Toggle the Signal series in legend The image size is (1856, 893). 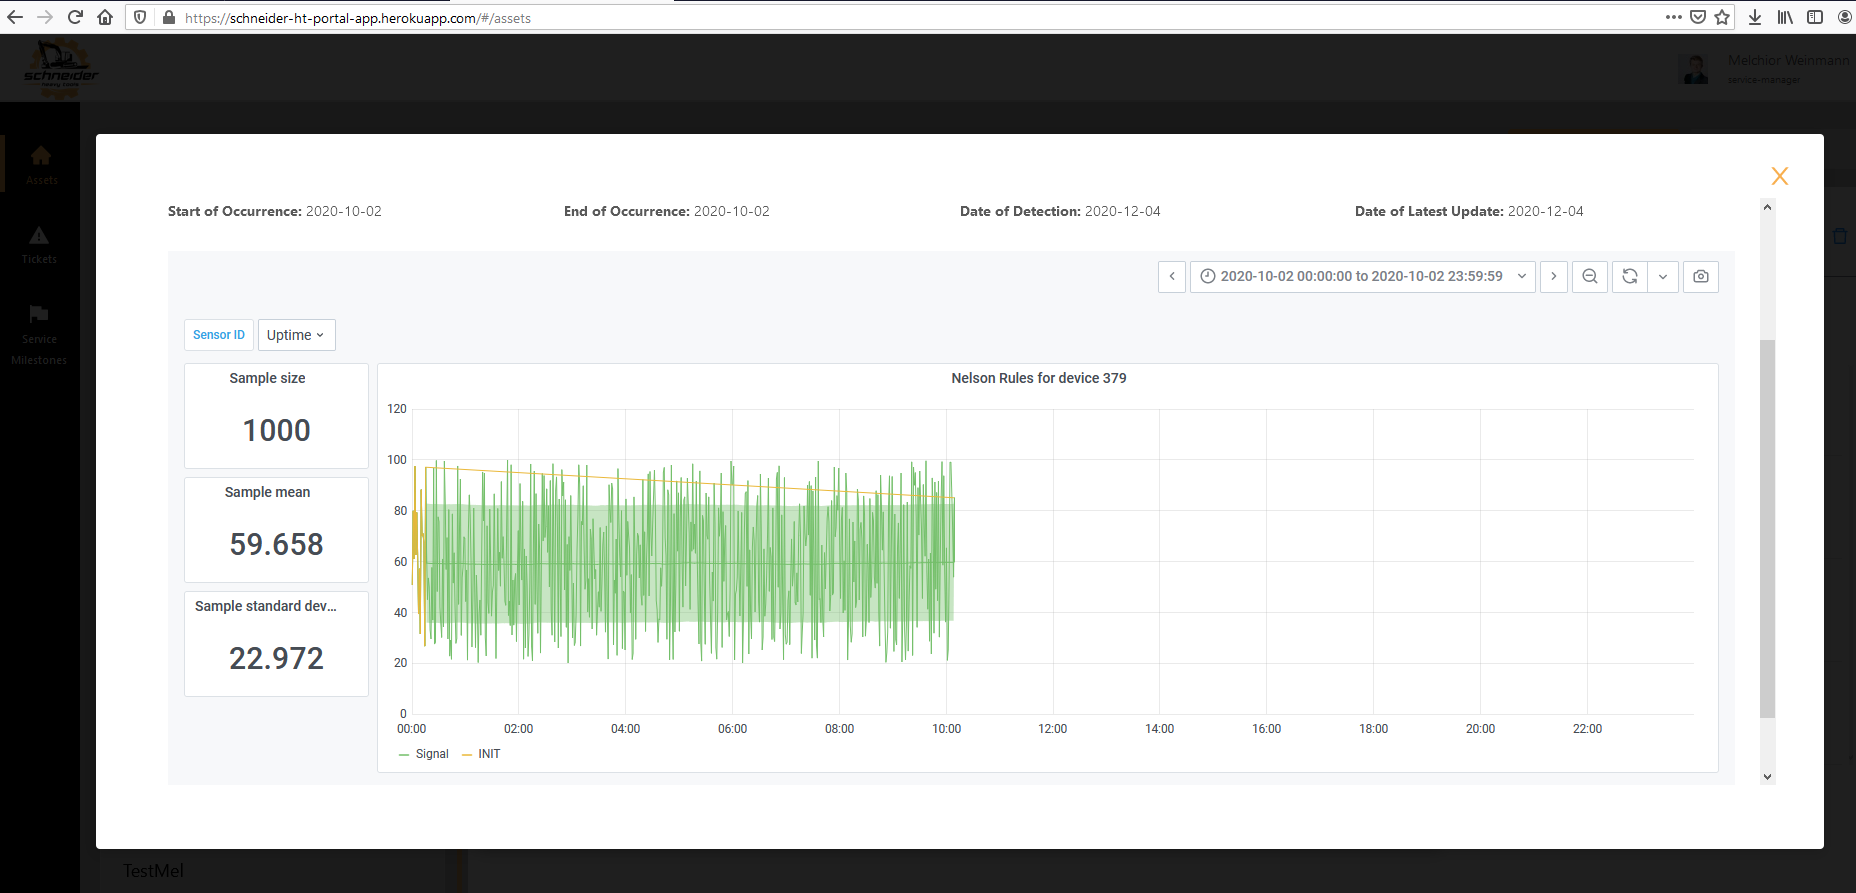431,754
